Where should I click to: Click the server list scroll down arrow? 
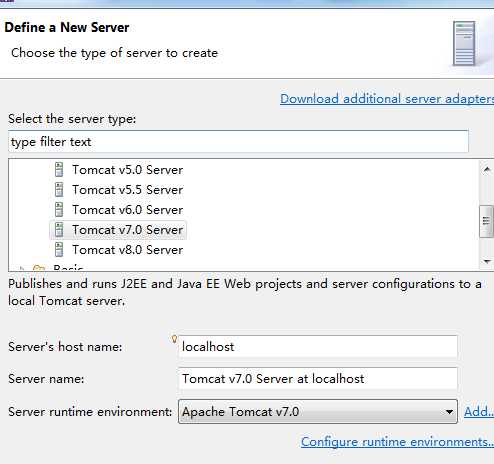(x=487, y=261)
